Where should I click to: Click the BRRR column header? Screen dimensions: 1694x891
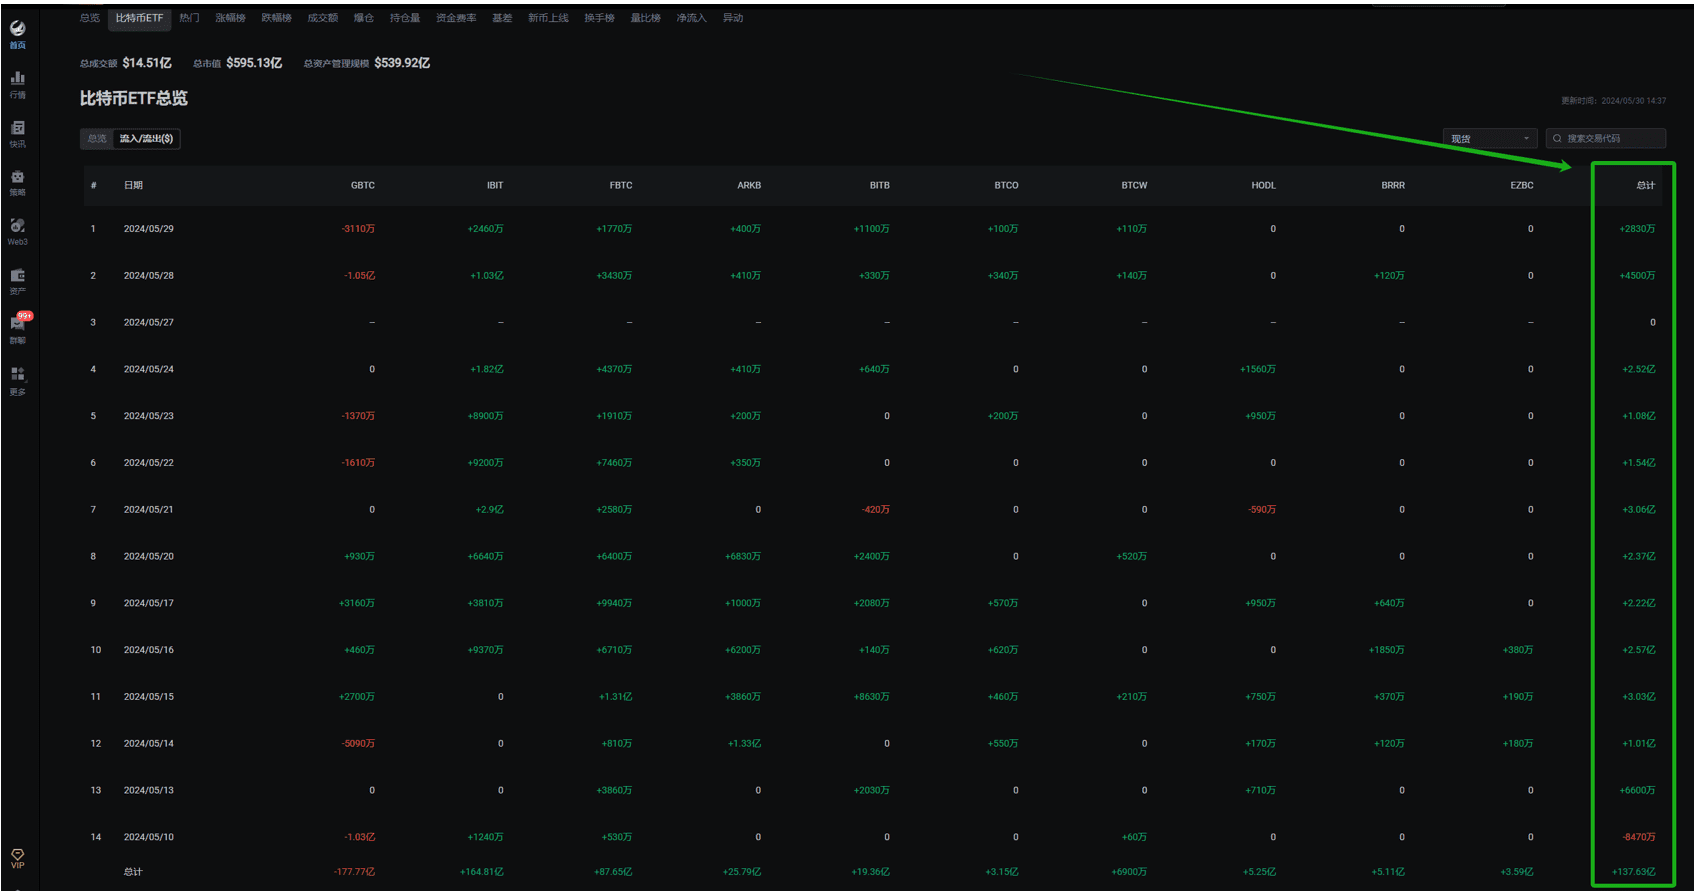[1393, 185]
